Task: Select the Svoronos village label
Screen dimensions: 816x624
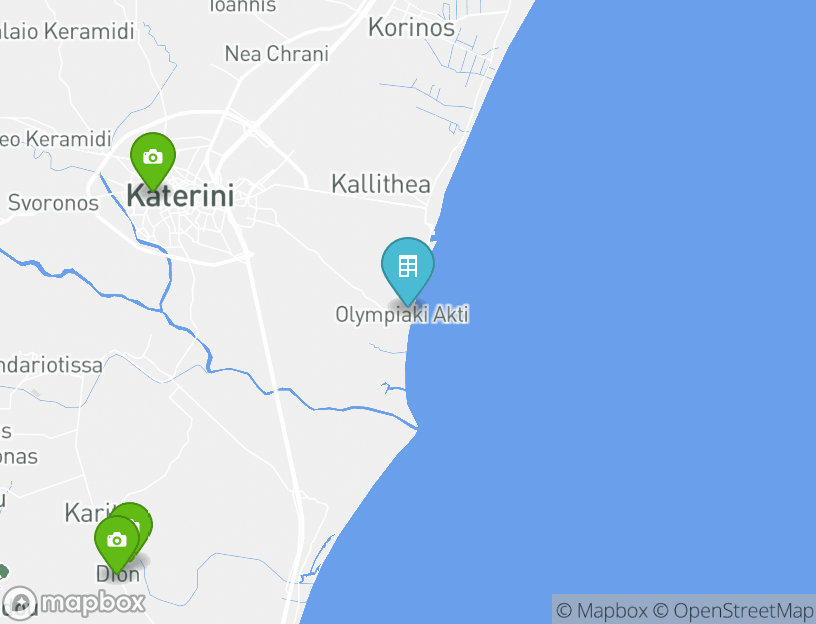Action: [x=53, y=202]
